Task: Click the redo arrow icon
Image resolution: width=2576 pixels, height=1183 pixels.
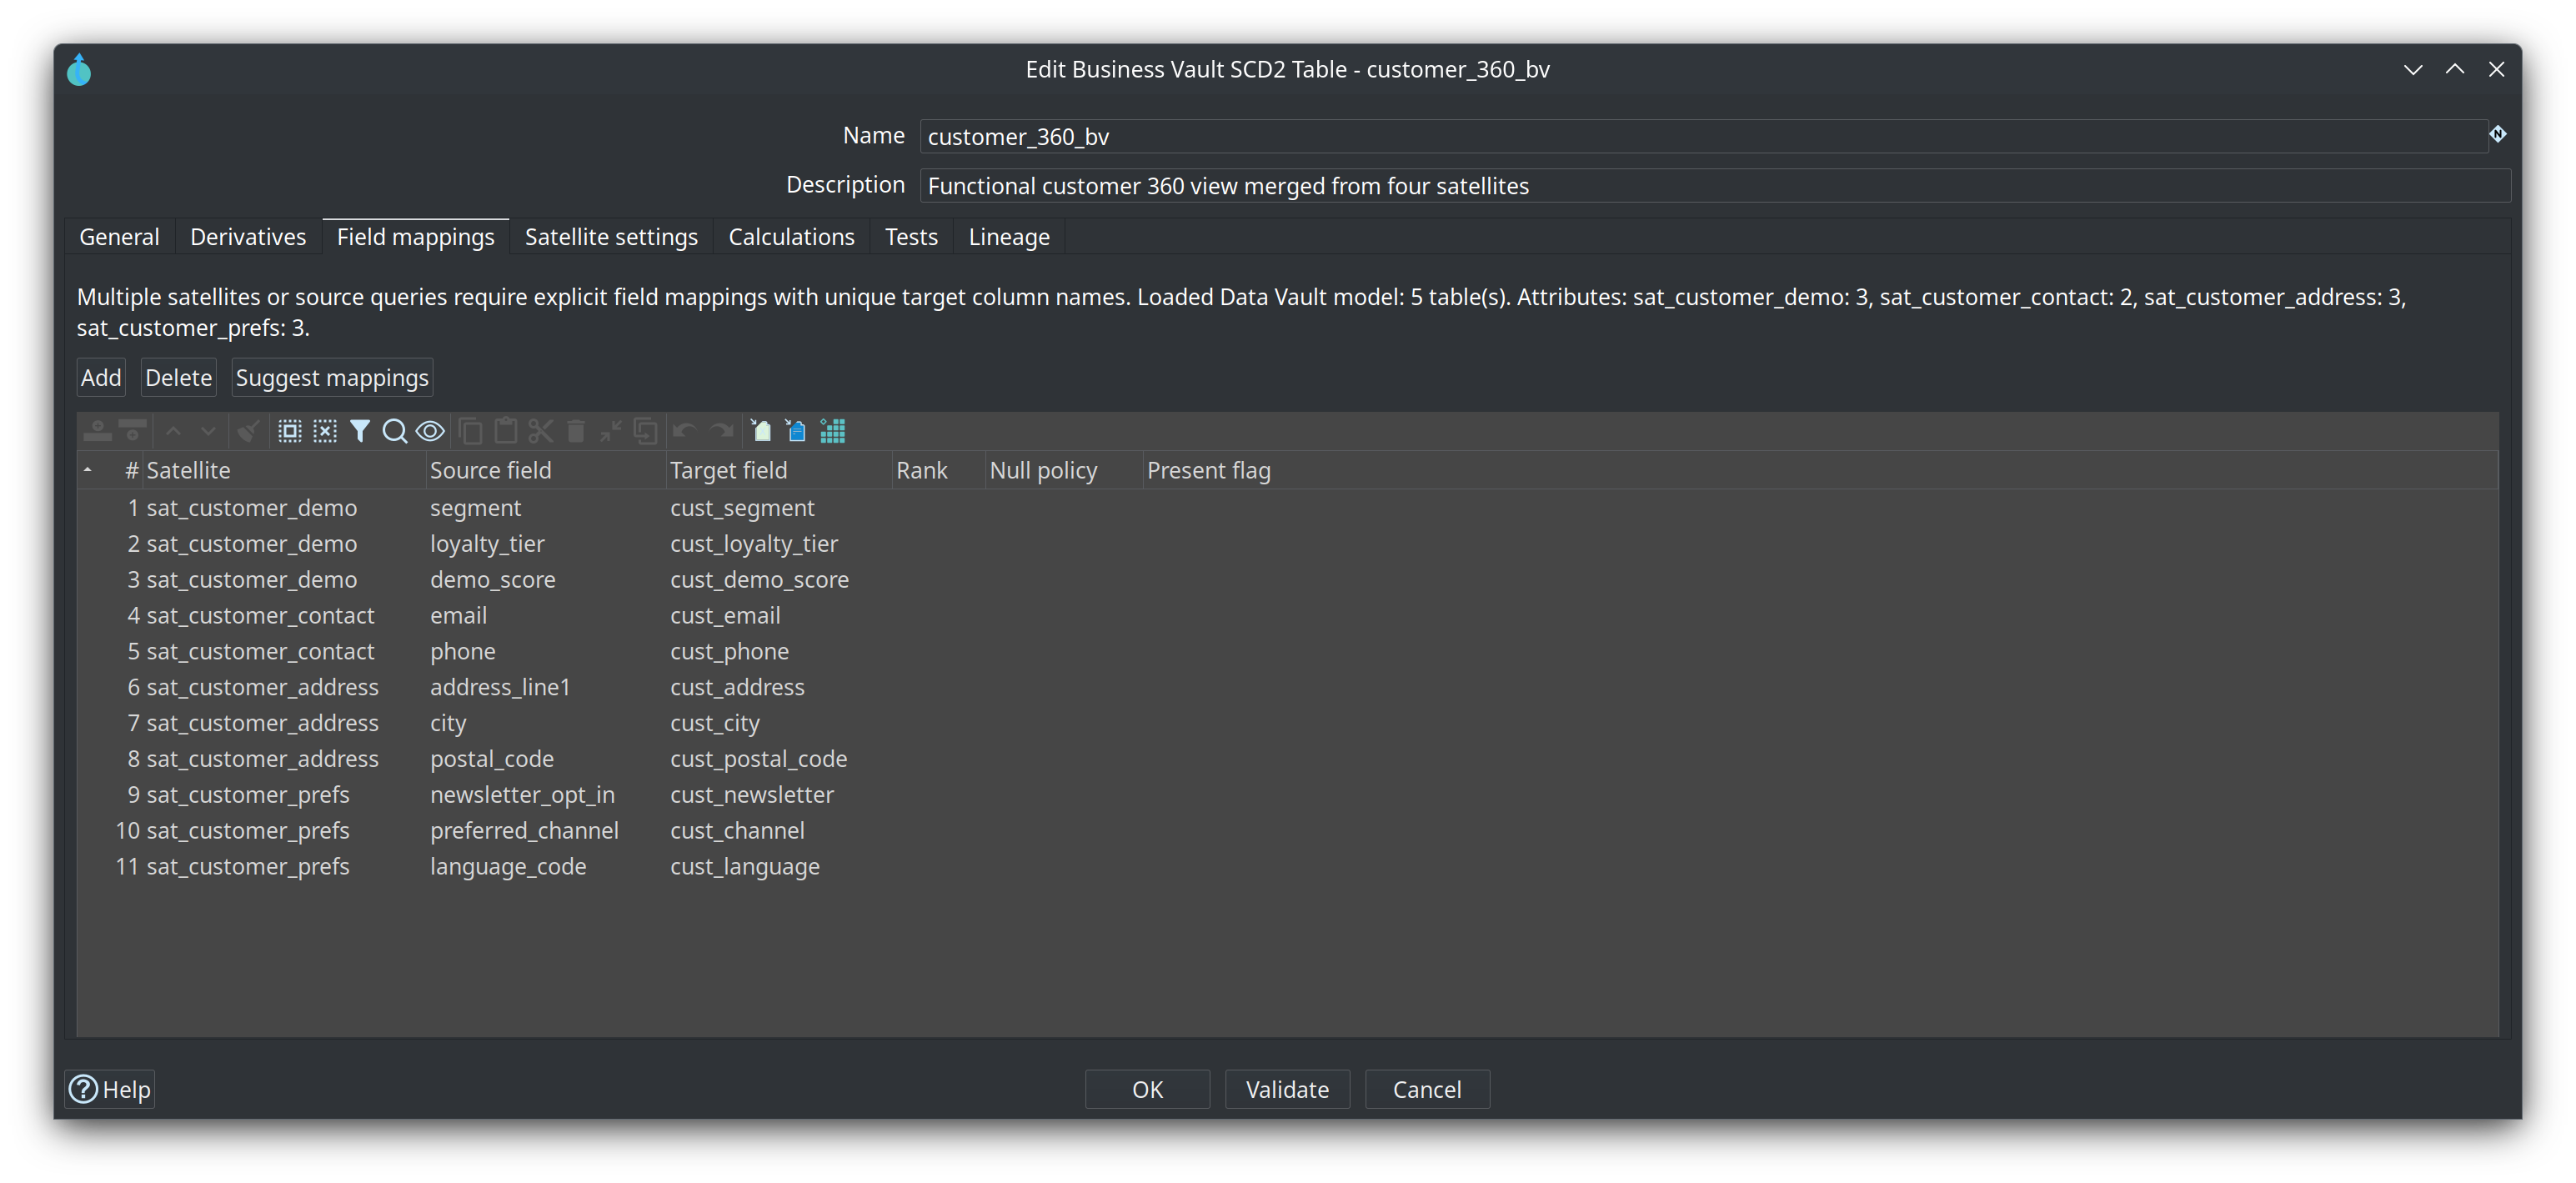Action: point(721,431)
